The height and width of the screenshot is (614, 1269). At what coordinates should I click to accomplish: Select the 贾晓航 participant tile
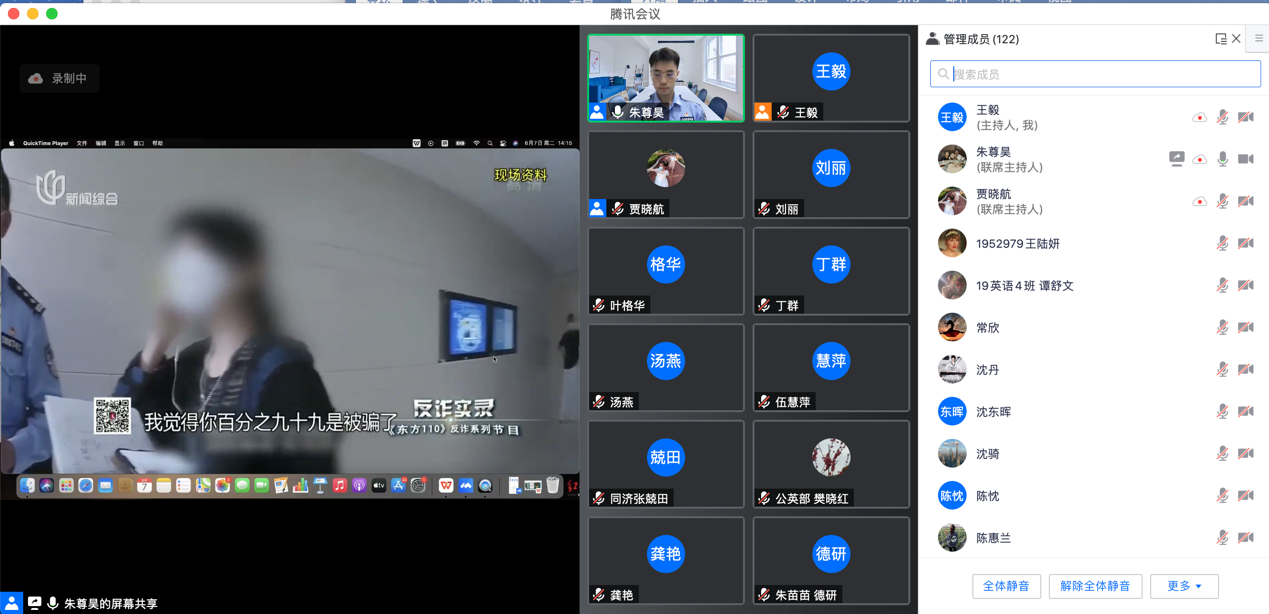[666, 174]
